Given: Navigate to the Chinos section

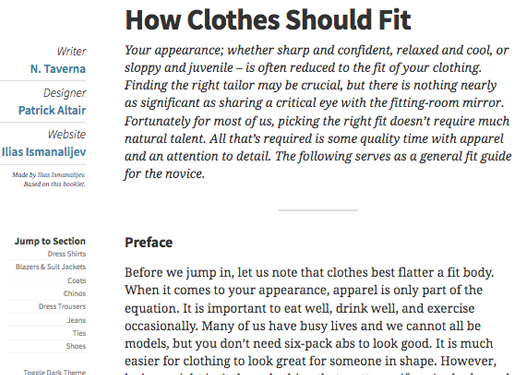Looking at the screenshot, I should 74,294.
